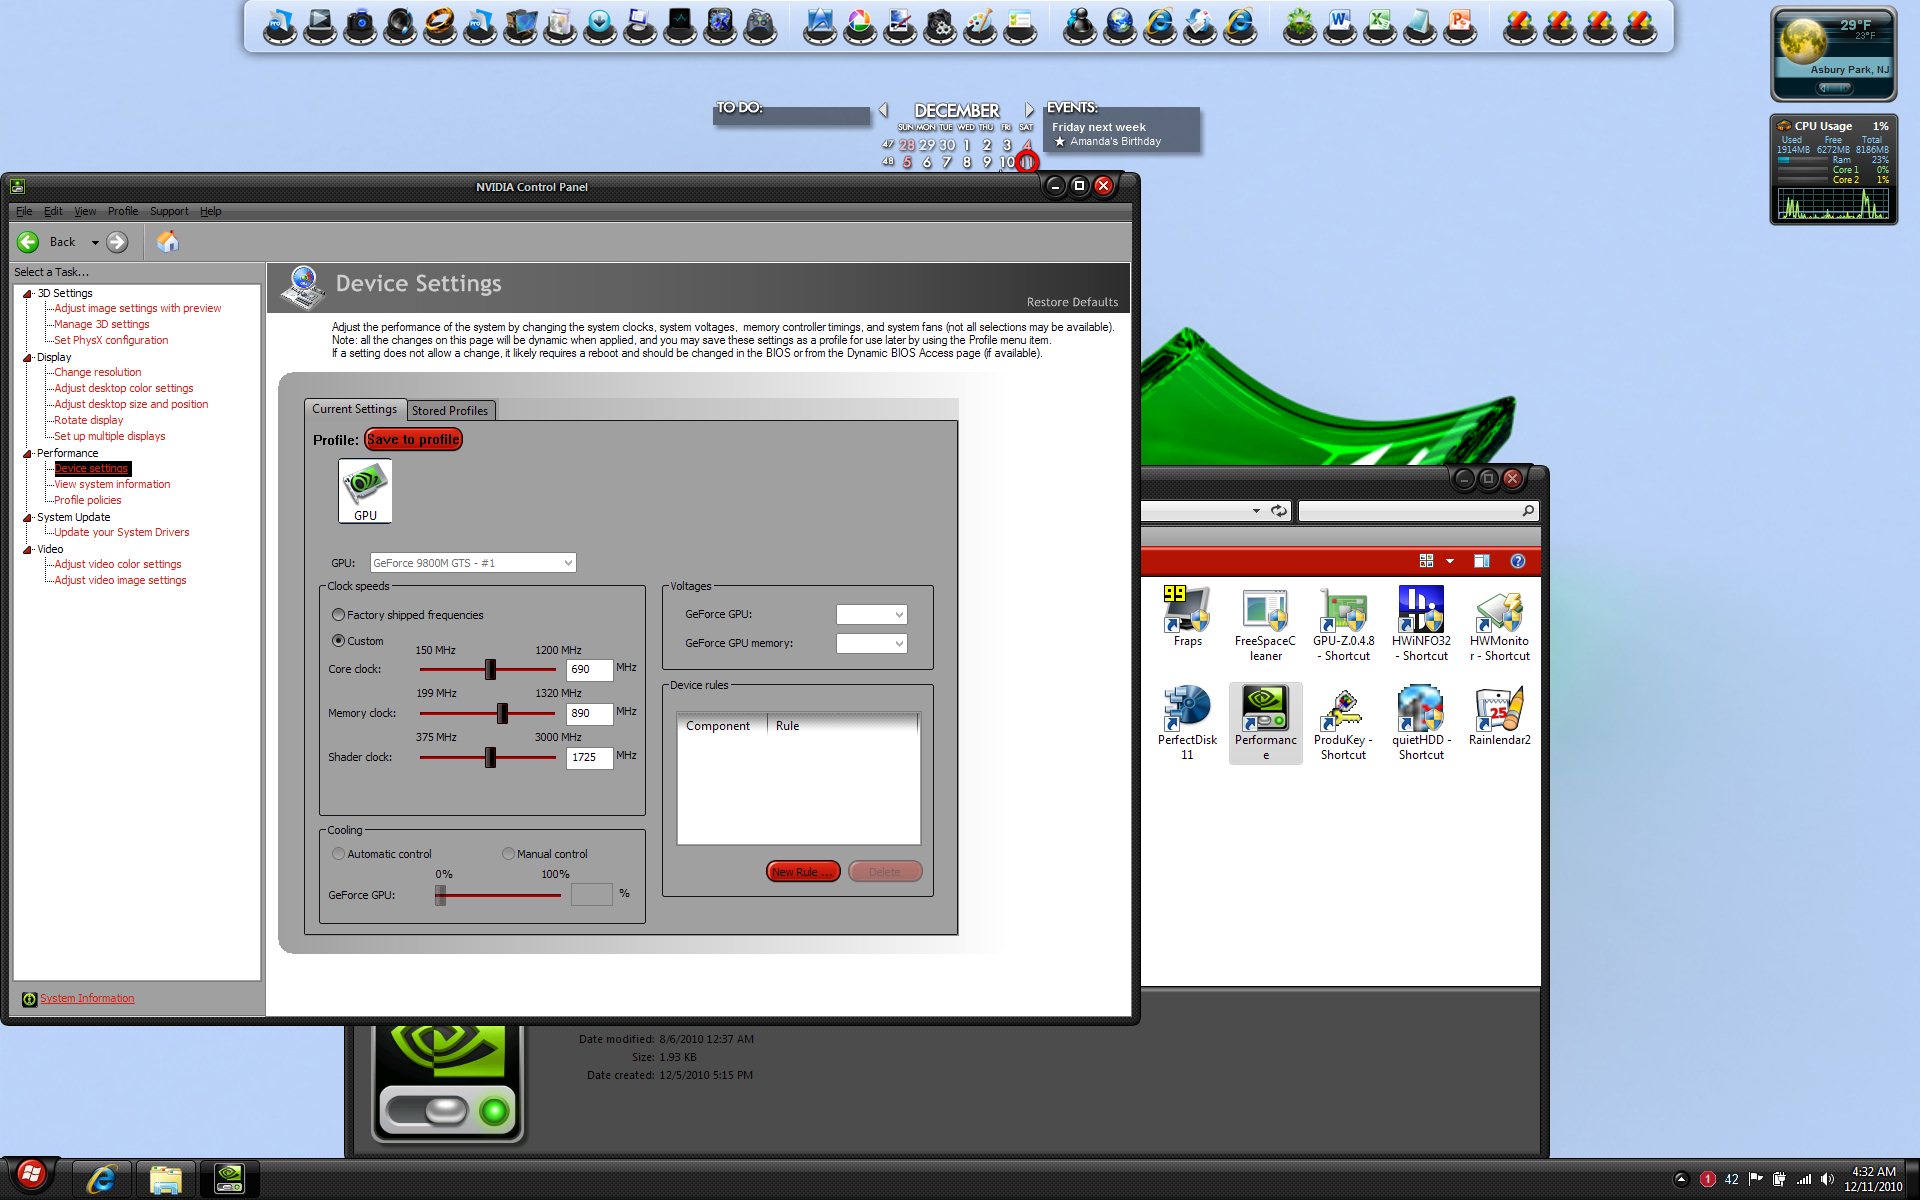
Task: Open GeForce GPU memory voltage dropdown
Action: click(871, 643)
